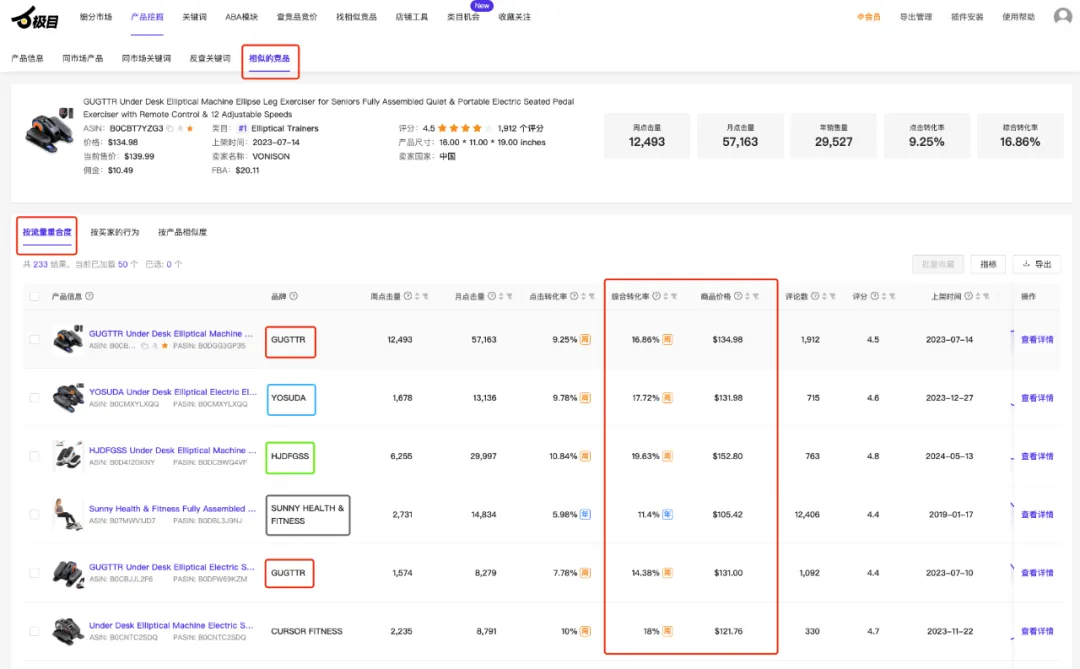Click the orange 周 badge beside 16.86%

pyautogui.click(x=667, y=340)
